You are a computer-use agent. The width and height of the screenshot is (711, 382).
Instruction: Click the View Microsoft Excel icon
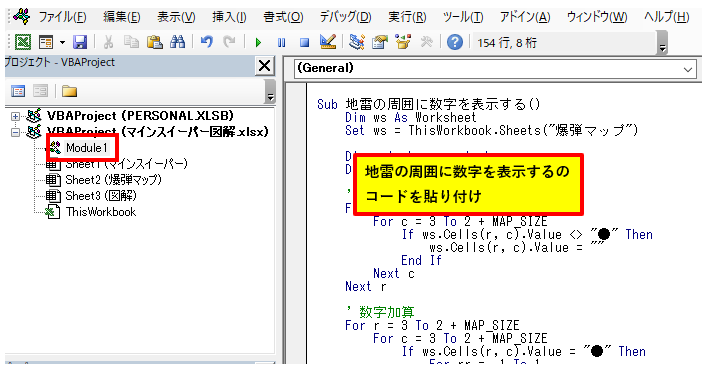(23, 42)
